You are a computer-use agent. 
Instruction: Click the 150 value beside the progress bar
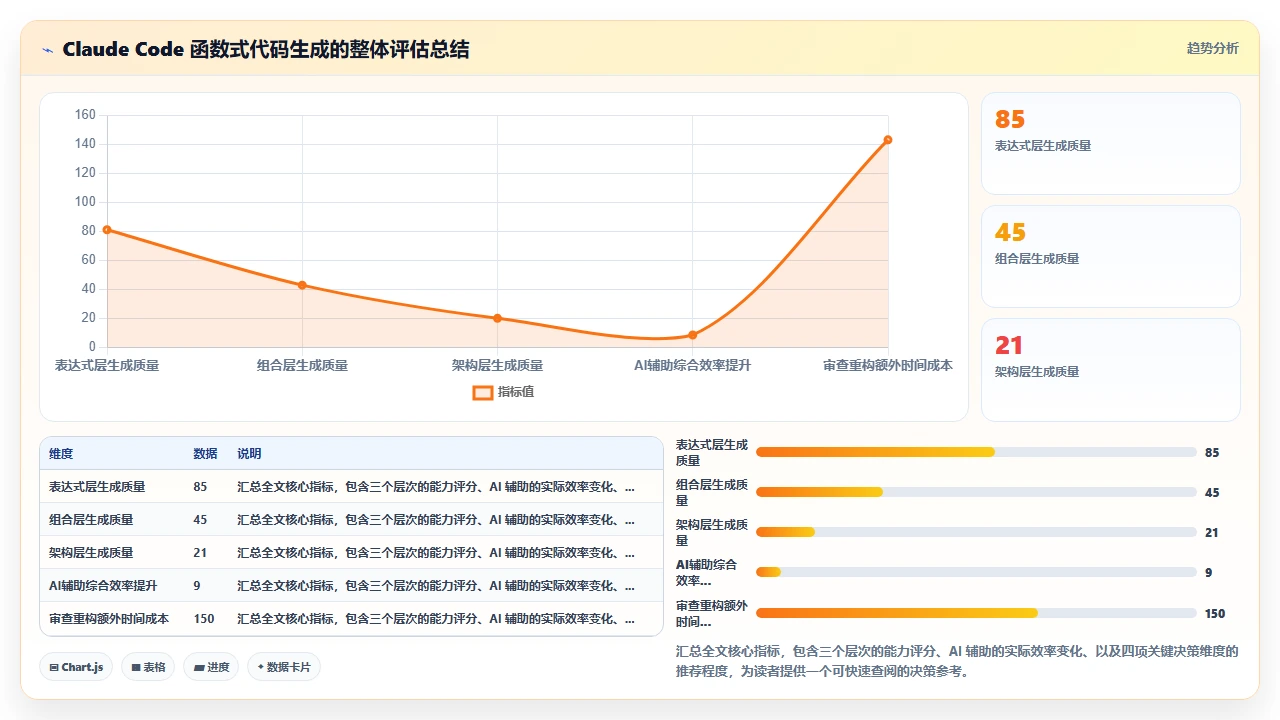[1215, 614]
